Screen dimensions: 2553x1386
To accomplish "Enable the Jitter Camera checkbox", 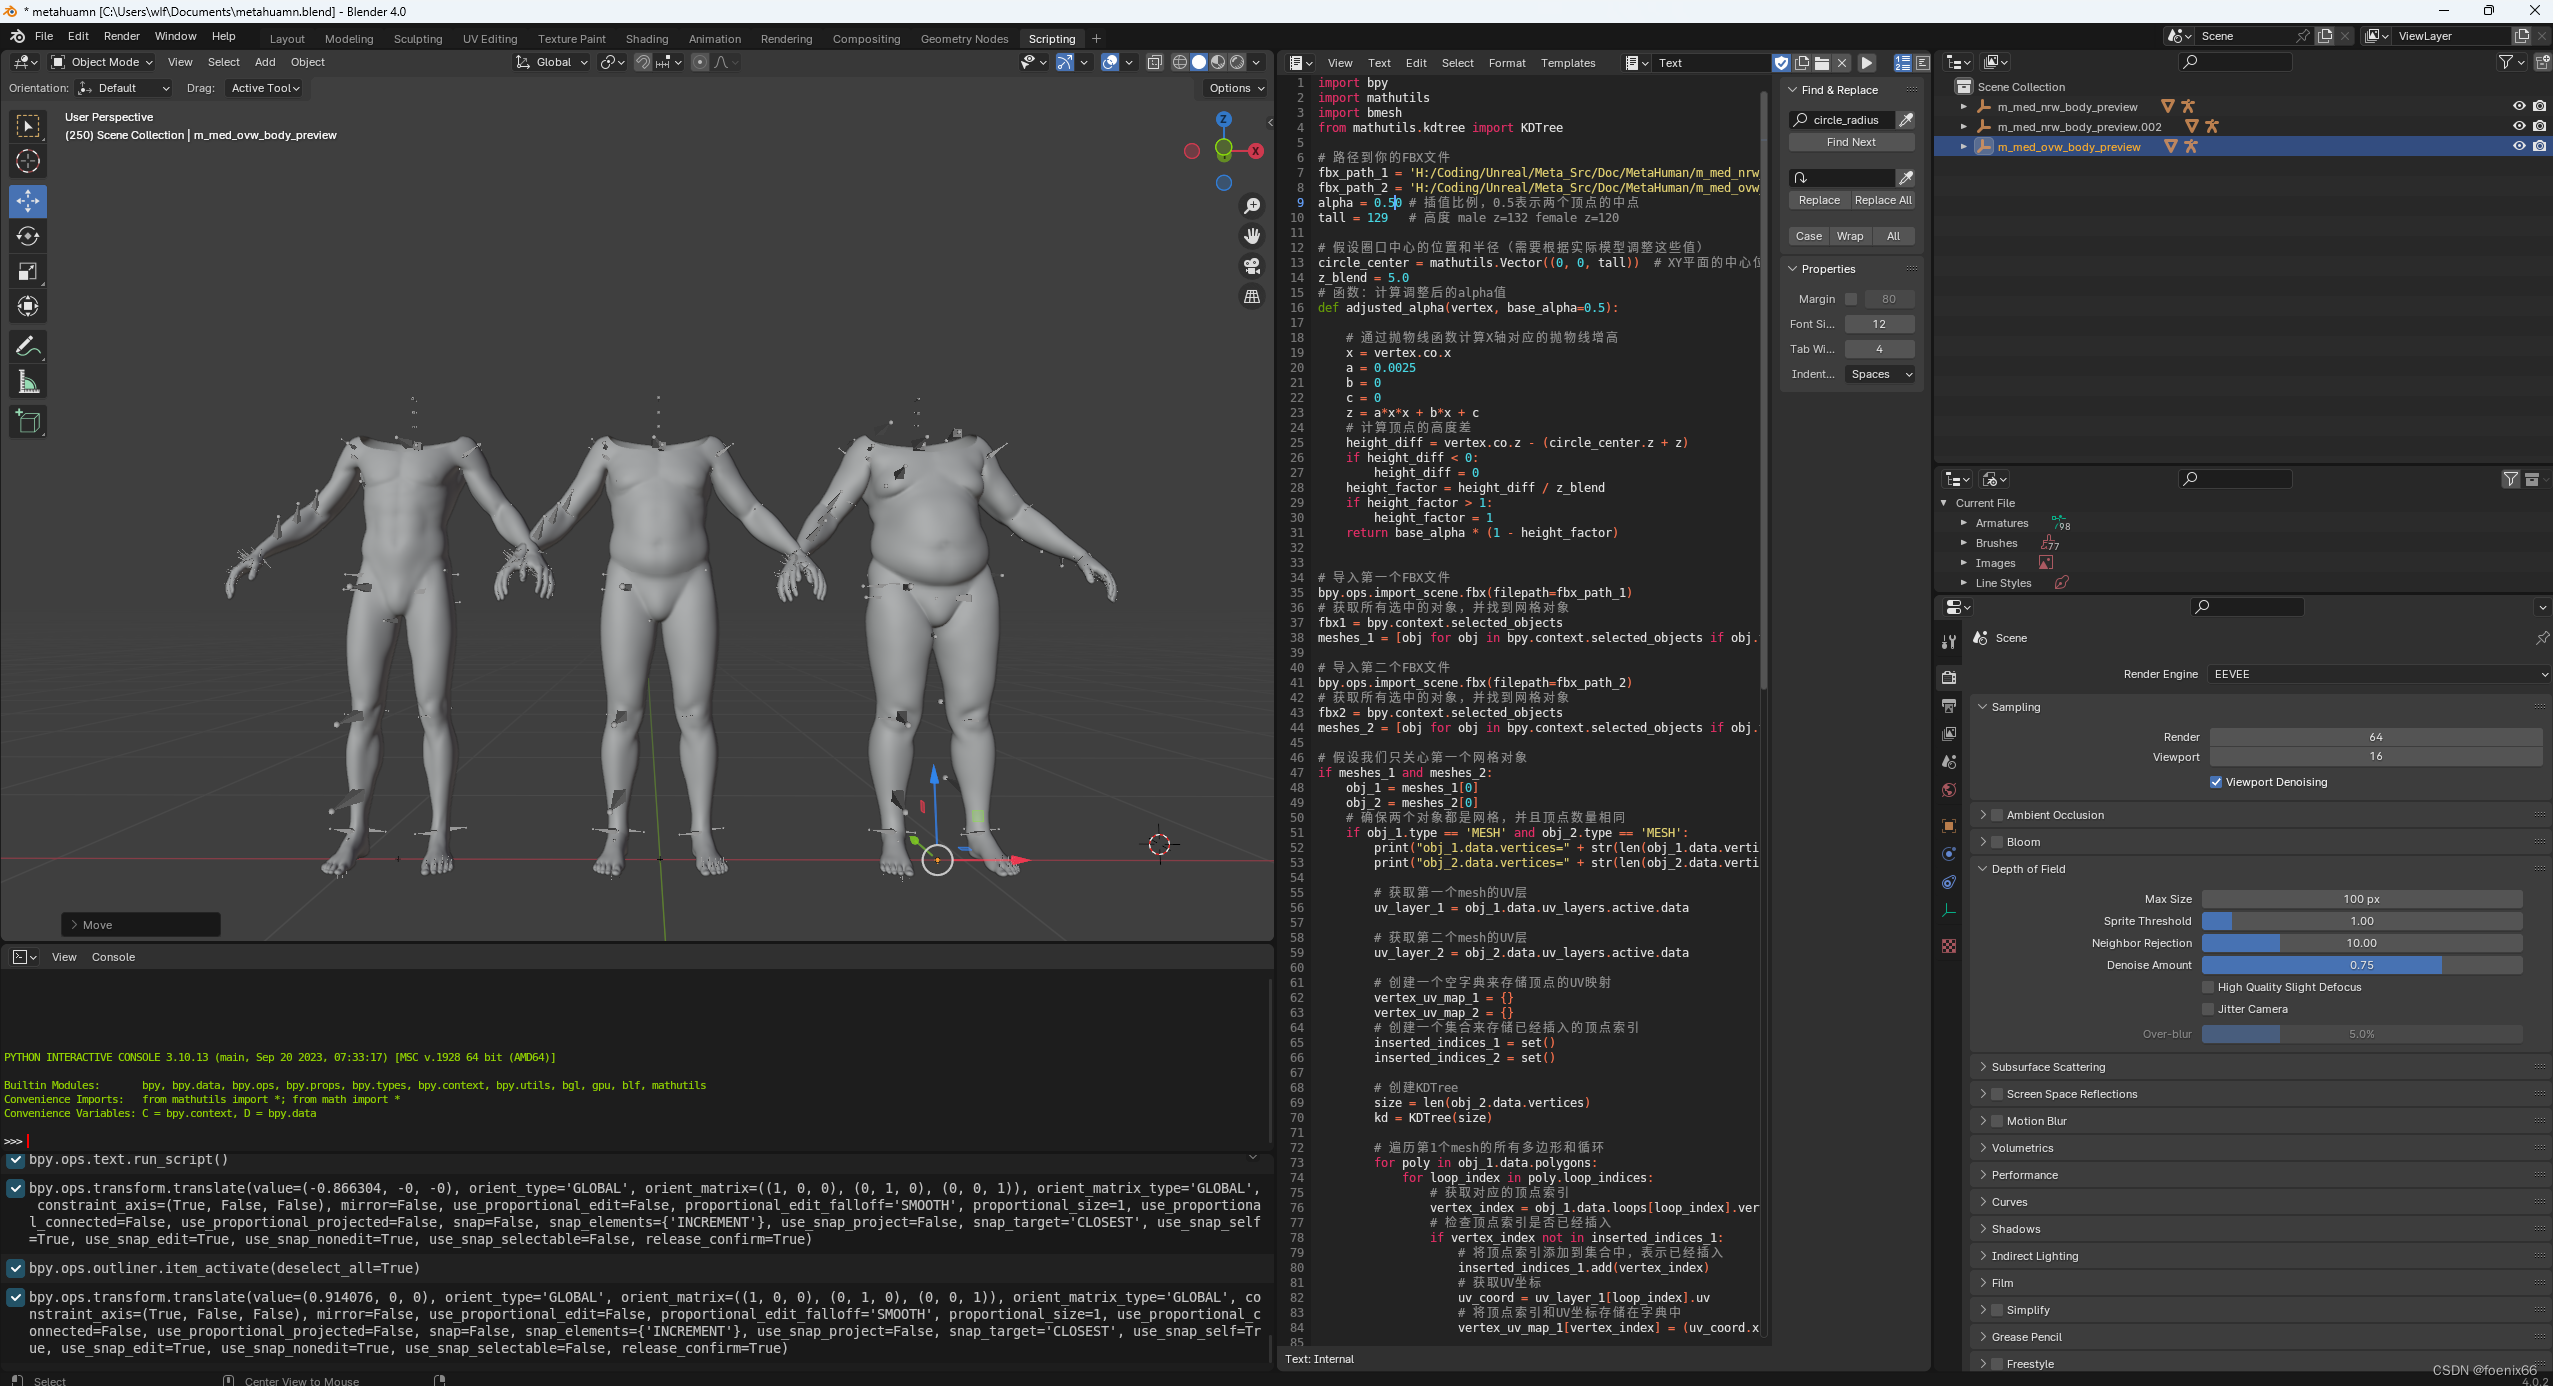I will [x=2208, y=1009].
